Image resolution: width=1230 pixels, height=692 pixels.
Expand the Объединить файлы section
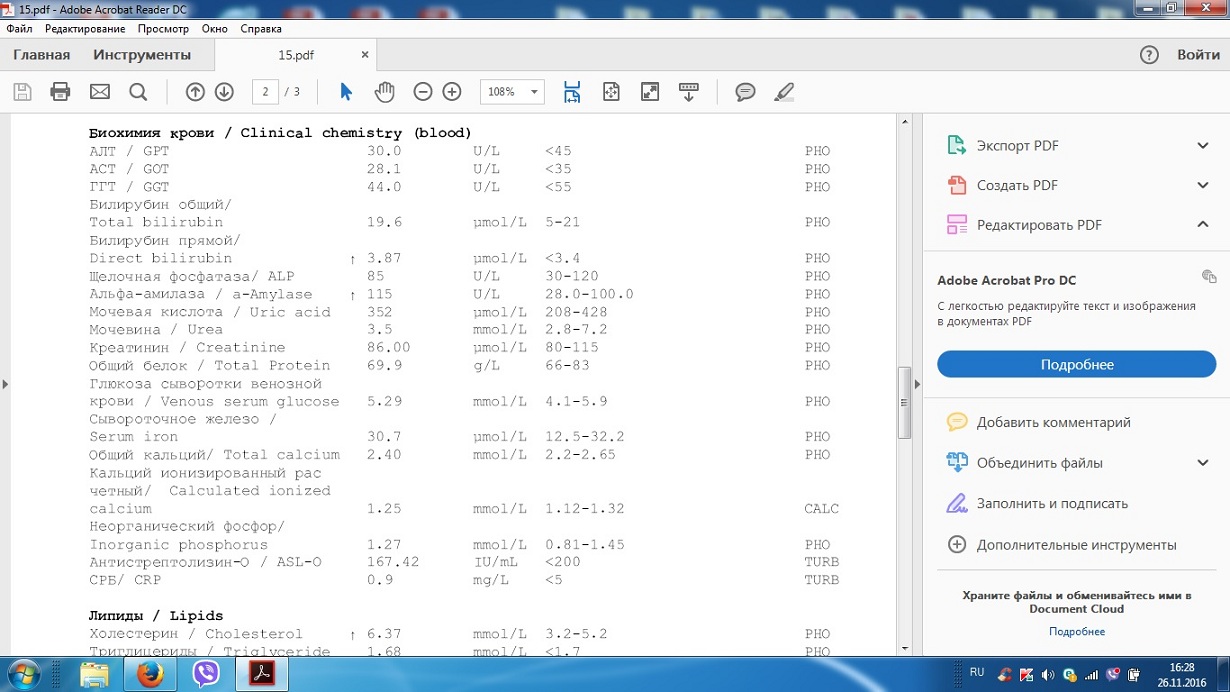coord(1202,463)
